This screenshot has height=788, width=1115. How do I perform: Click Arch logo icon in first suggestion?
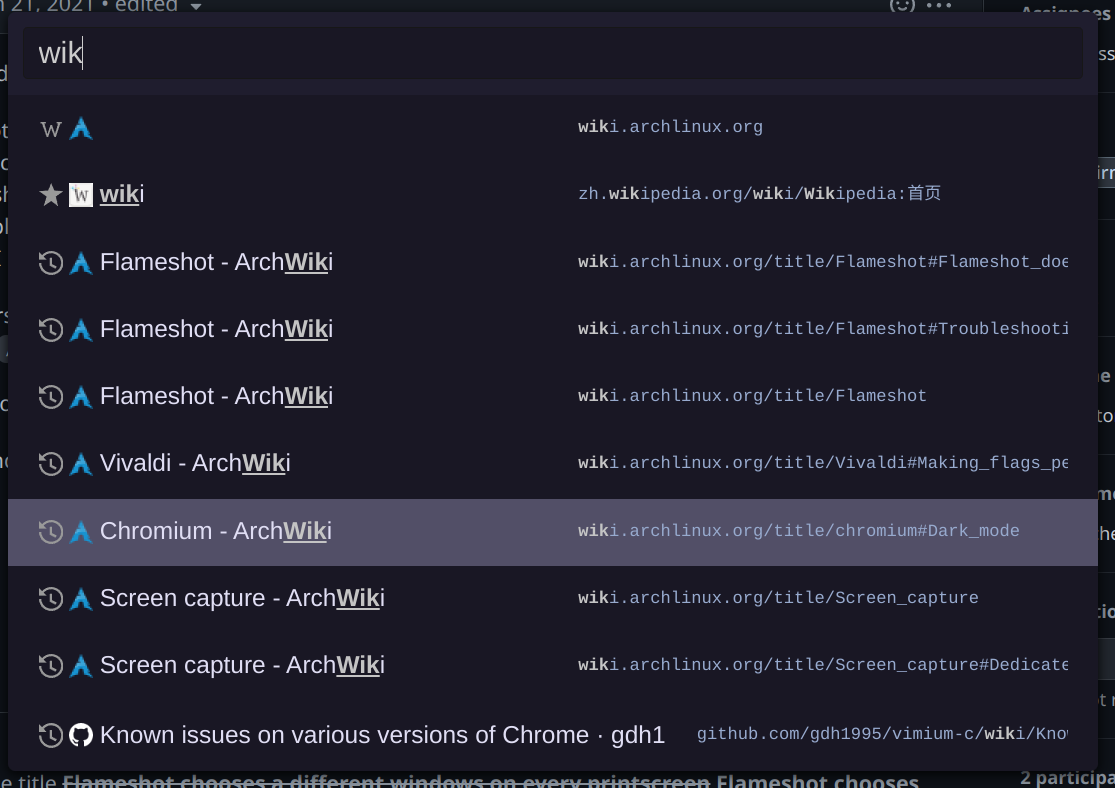point(81,129)
